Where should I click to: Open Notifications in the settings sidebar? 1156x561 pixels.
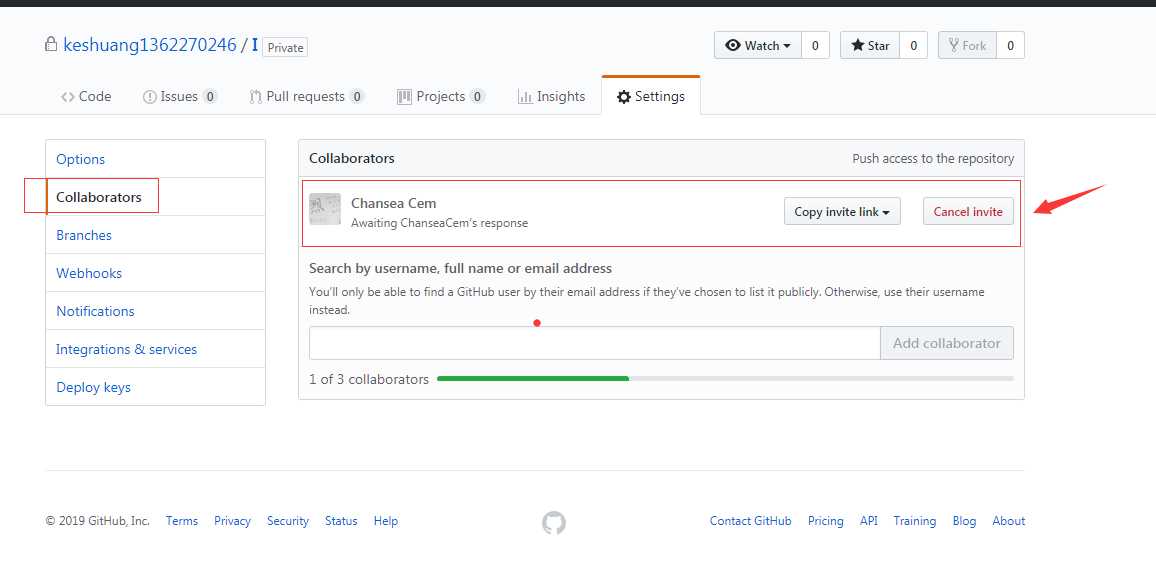(156, 311)
